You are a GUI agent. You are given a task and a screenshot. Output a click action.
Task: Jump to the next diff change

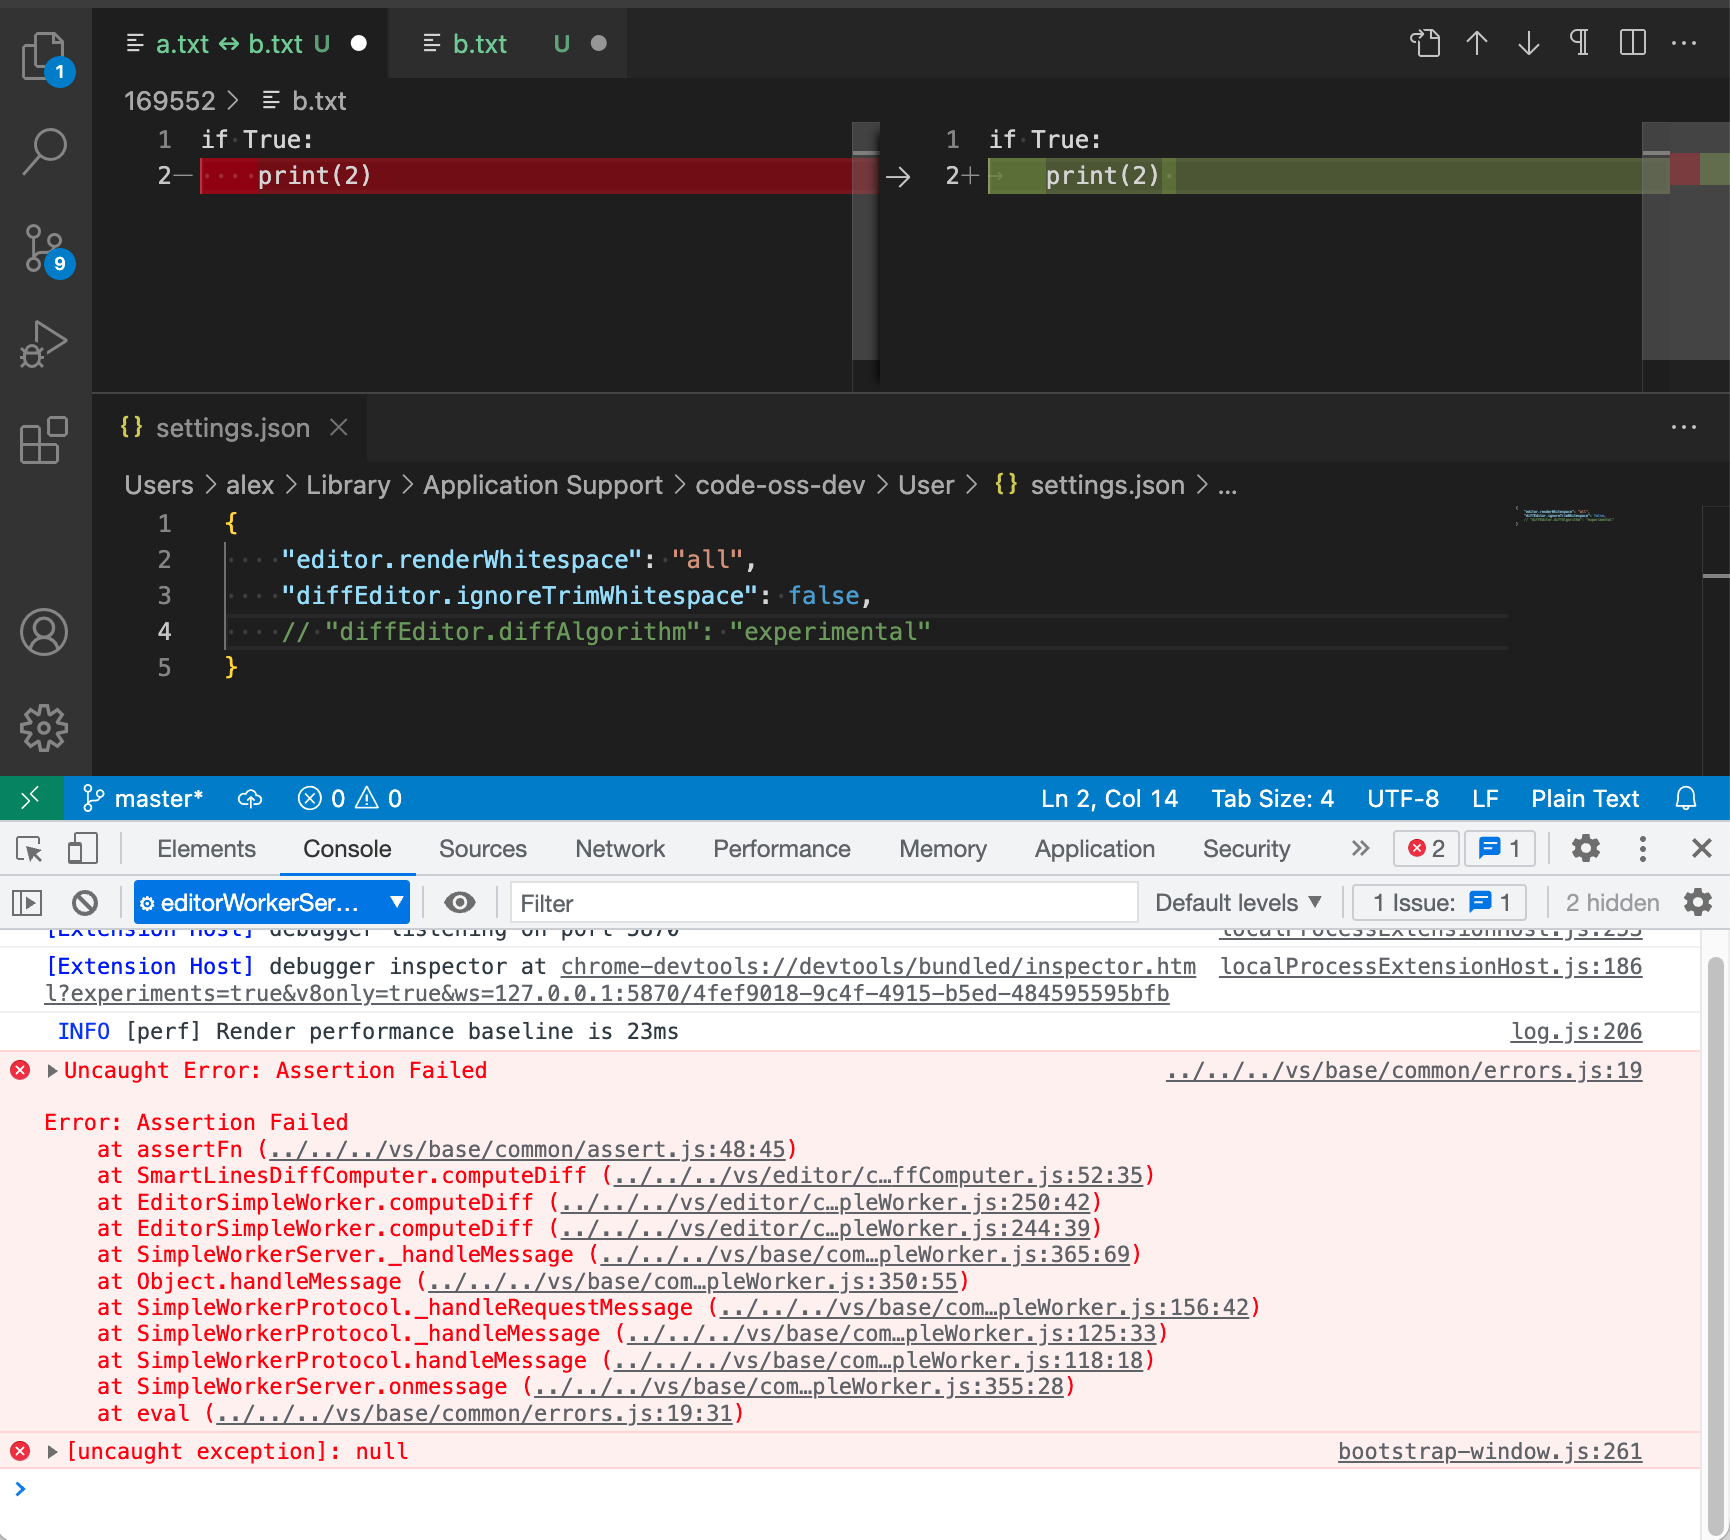(1527, 43)
